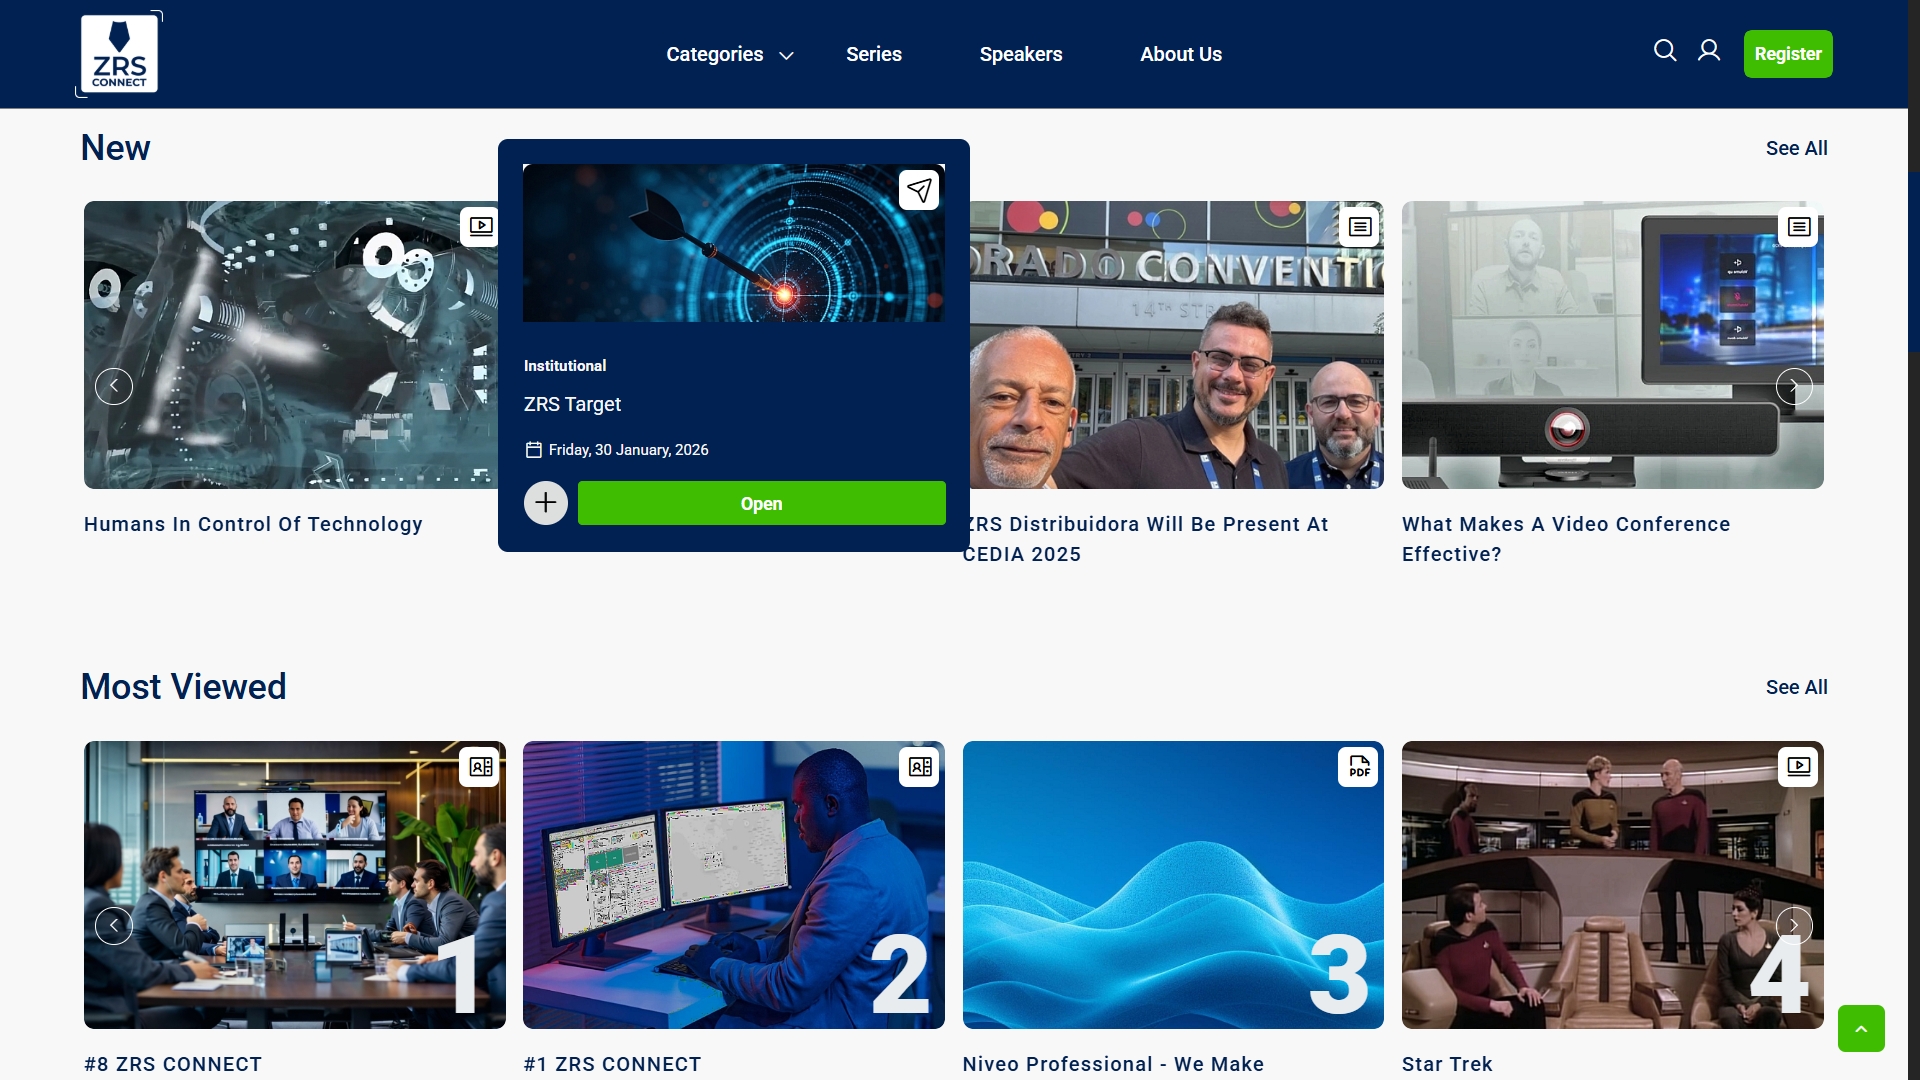This screenshot has height=1080, width=1920.
Task: Click the Institutional category label
Action: tap(565, 366)
